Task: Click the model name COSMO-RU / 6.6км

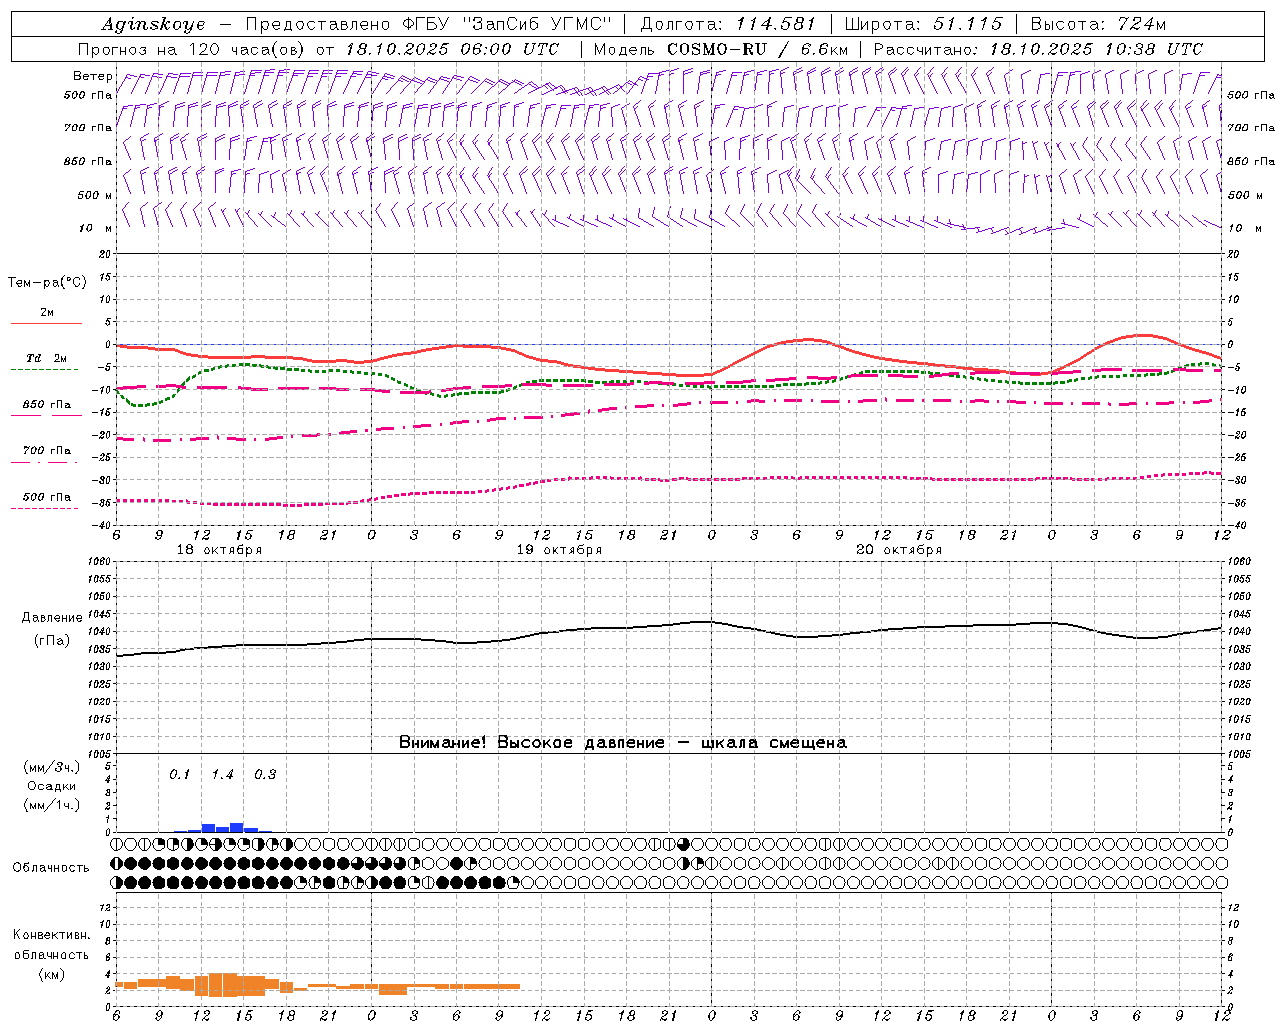Action: [757, 49]
